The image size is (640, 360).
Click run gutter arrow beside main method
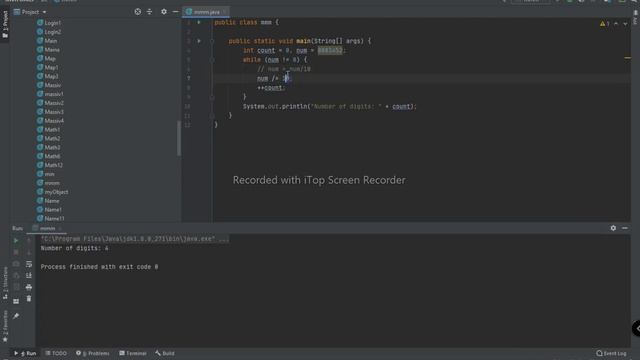(x=199, y=41)
